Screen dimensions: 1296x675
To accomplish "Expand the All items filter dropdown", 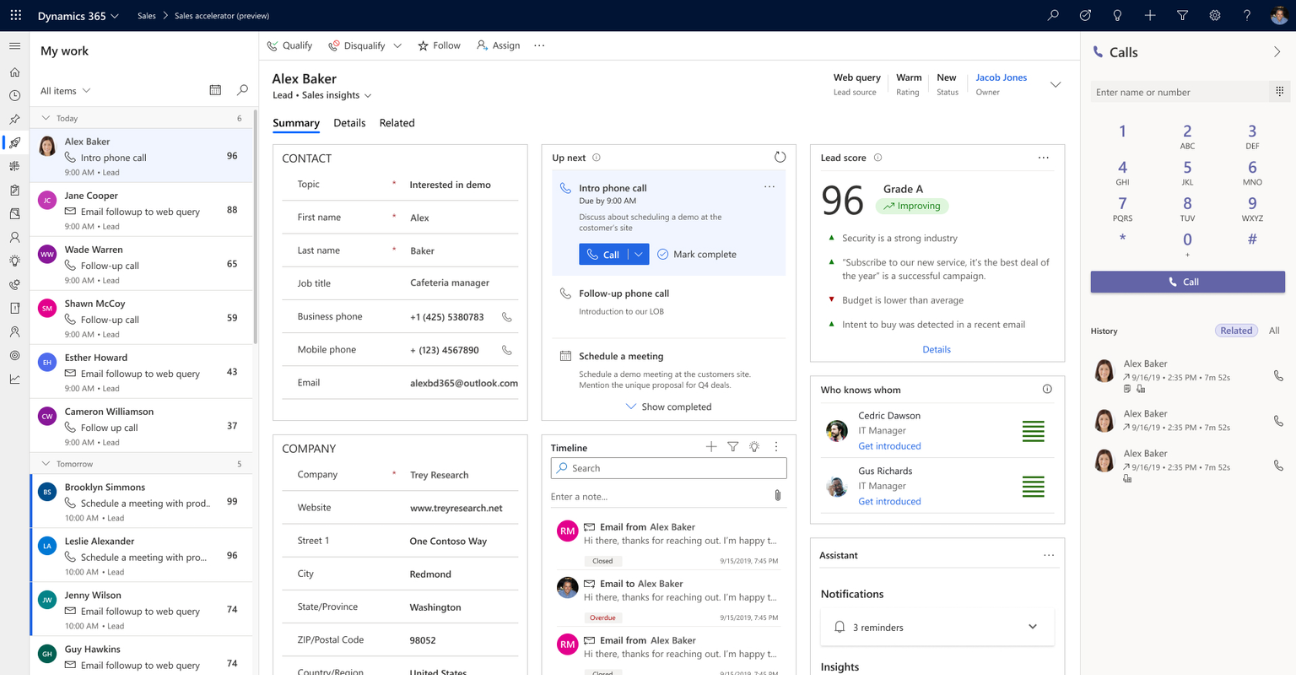I will [65, 91].
